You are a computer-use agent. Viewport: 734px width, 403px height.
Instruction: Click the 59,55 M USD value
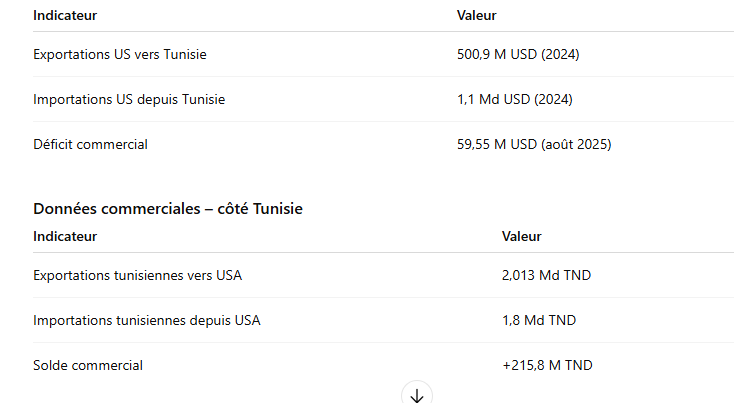pyautogui.click(x=497, y=144)
